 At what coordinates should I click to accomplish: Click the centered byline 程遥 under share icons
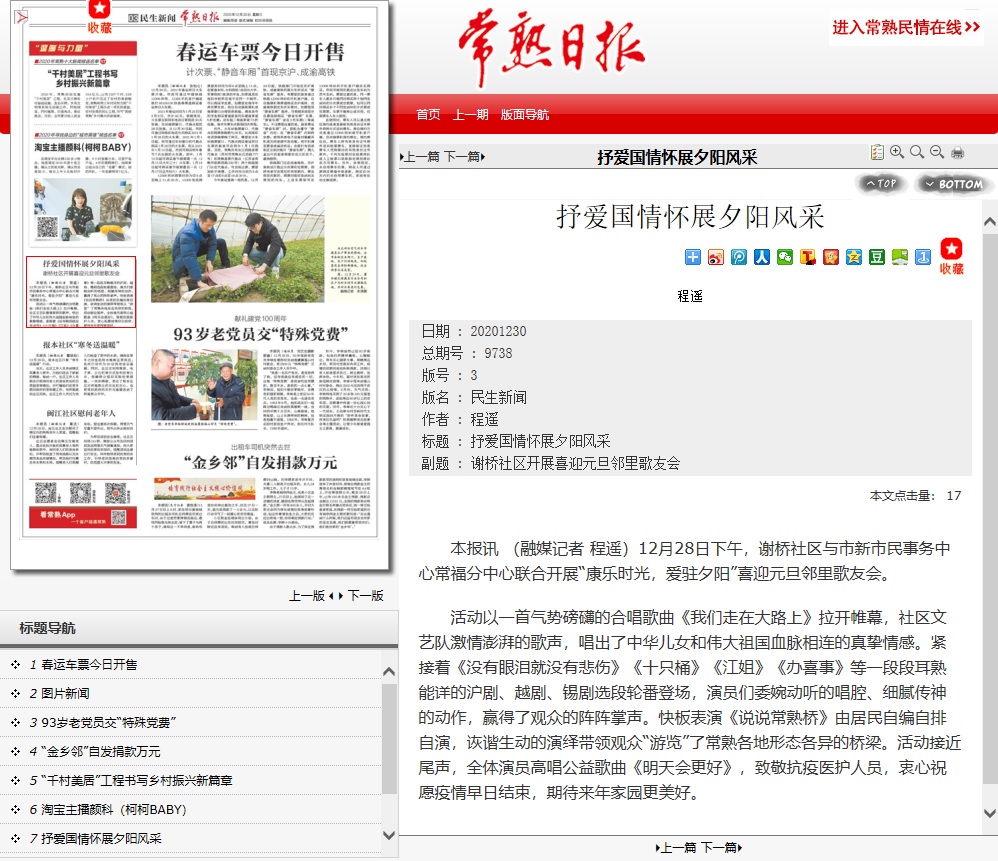pos(690,296)
